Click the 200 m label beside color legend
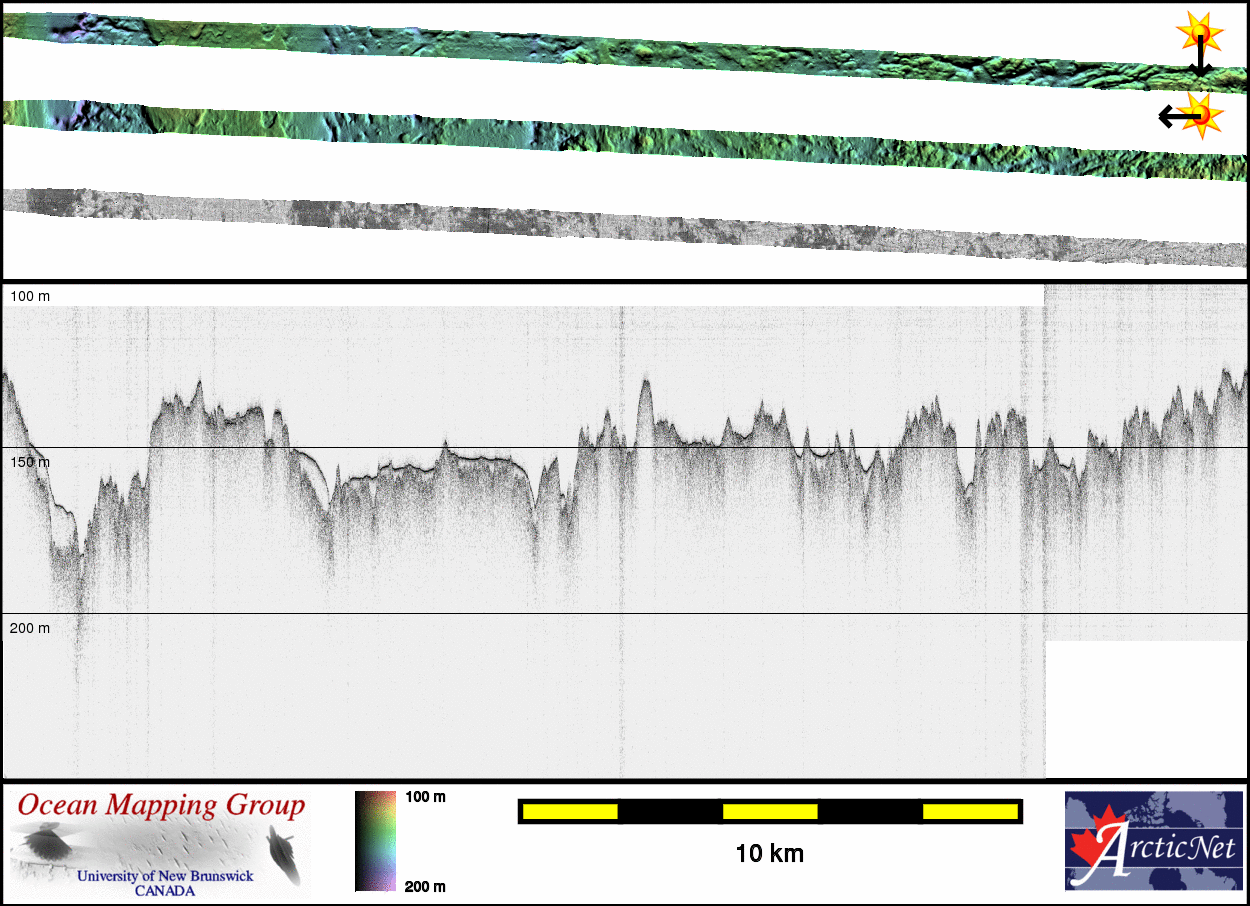The width and height of the screenshot is (1250, 906). [425, 886]
